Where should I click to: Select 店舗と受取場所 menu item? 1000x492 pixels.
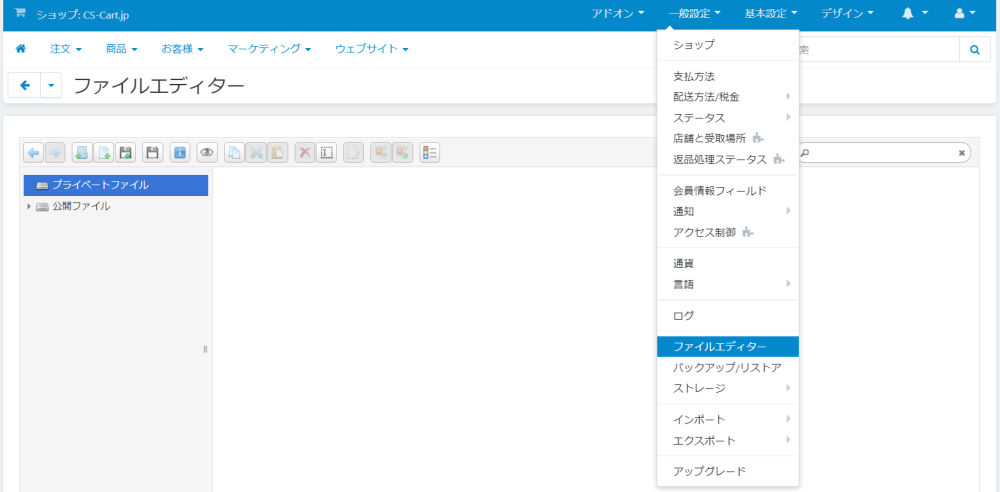728,138
